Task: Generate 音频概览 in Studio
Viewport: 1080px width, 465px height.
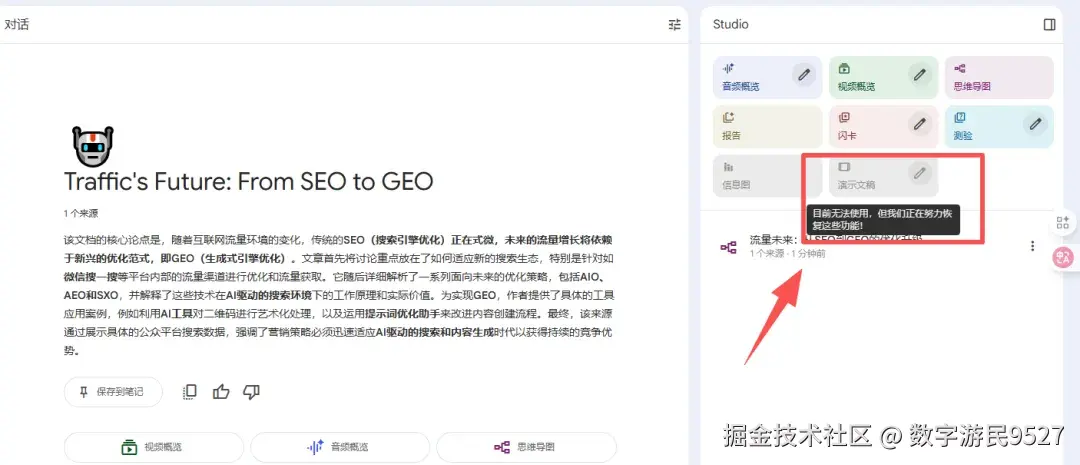Action: coord(767,78)
